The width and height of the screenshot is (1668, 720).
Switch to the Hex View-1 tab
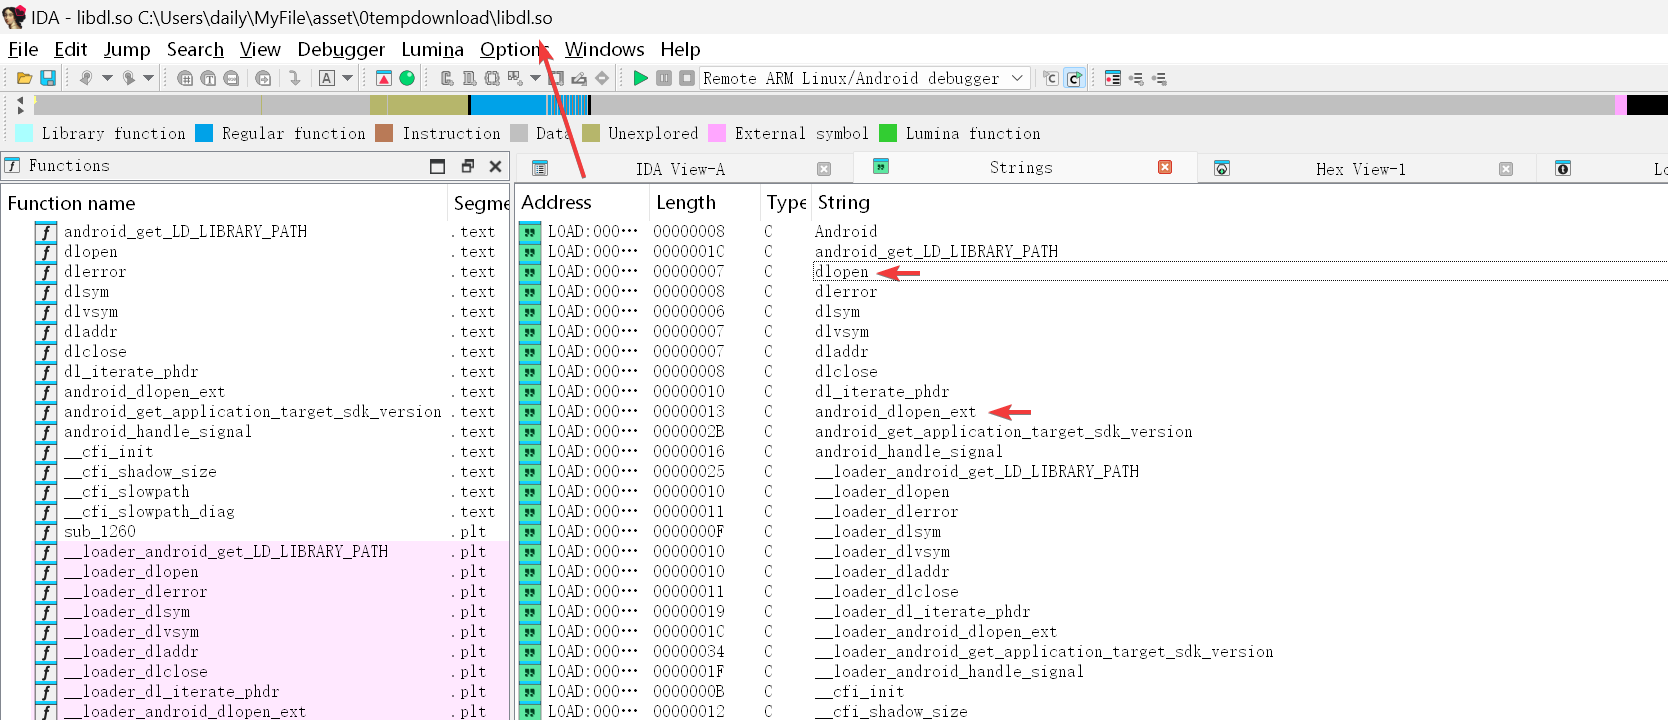(1360, 169)
